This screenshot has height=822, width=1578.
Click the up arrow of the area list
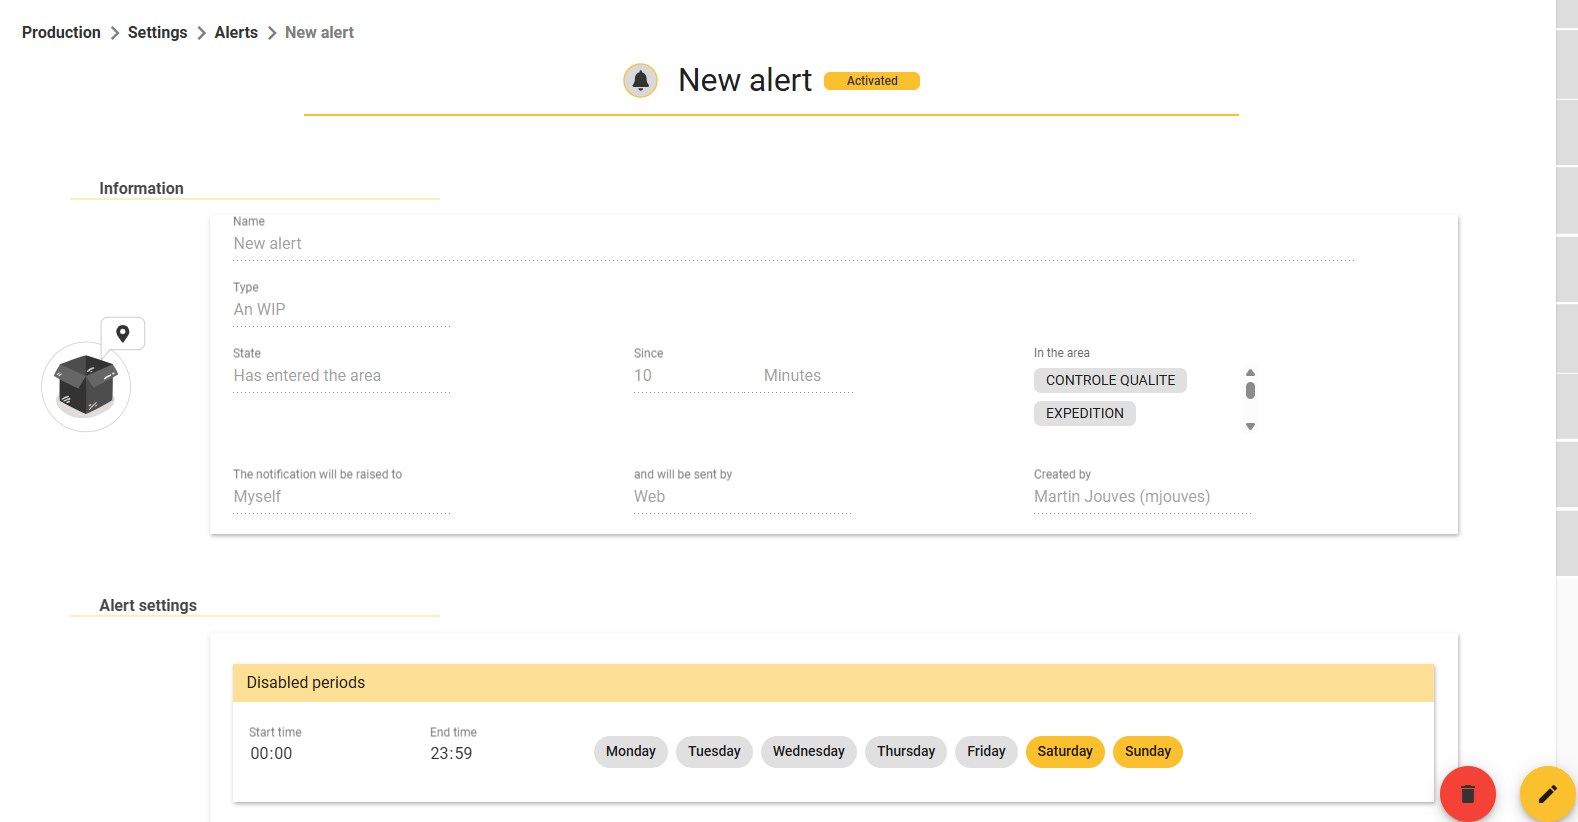point(1250,372)
